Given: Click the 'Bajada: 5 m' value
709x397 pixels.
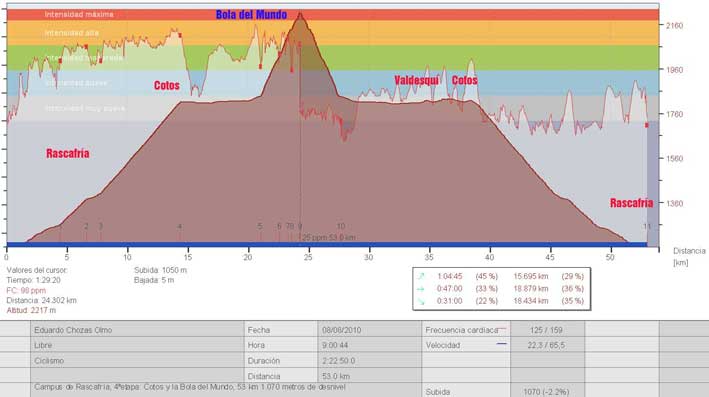Looking at the screenshot, I should (154, 280).
